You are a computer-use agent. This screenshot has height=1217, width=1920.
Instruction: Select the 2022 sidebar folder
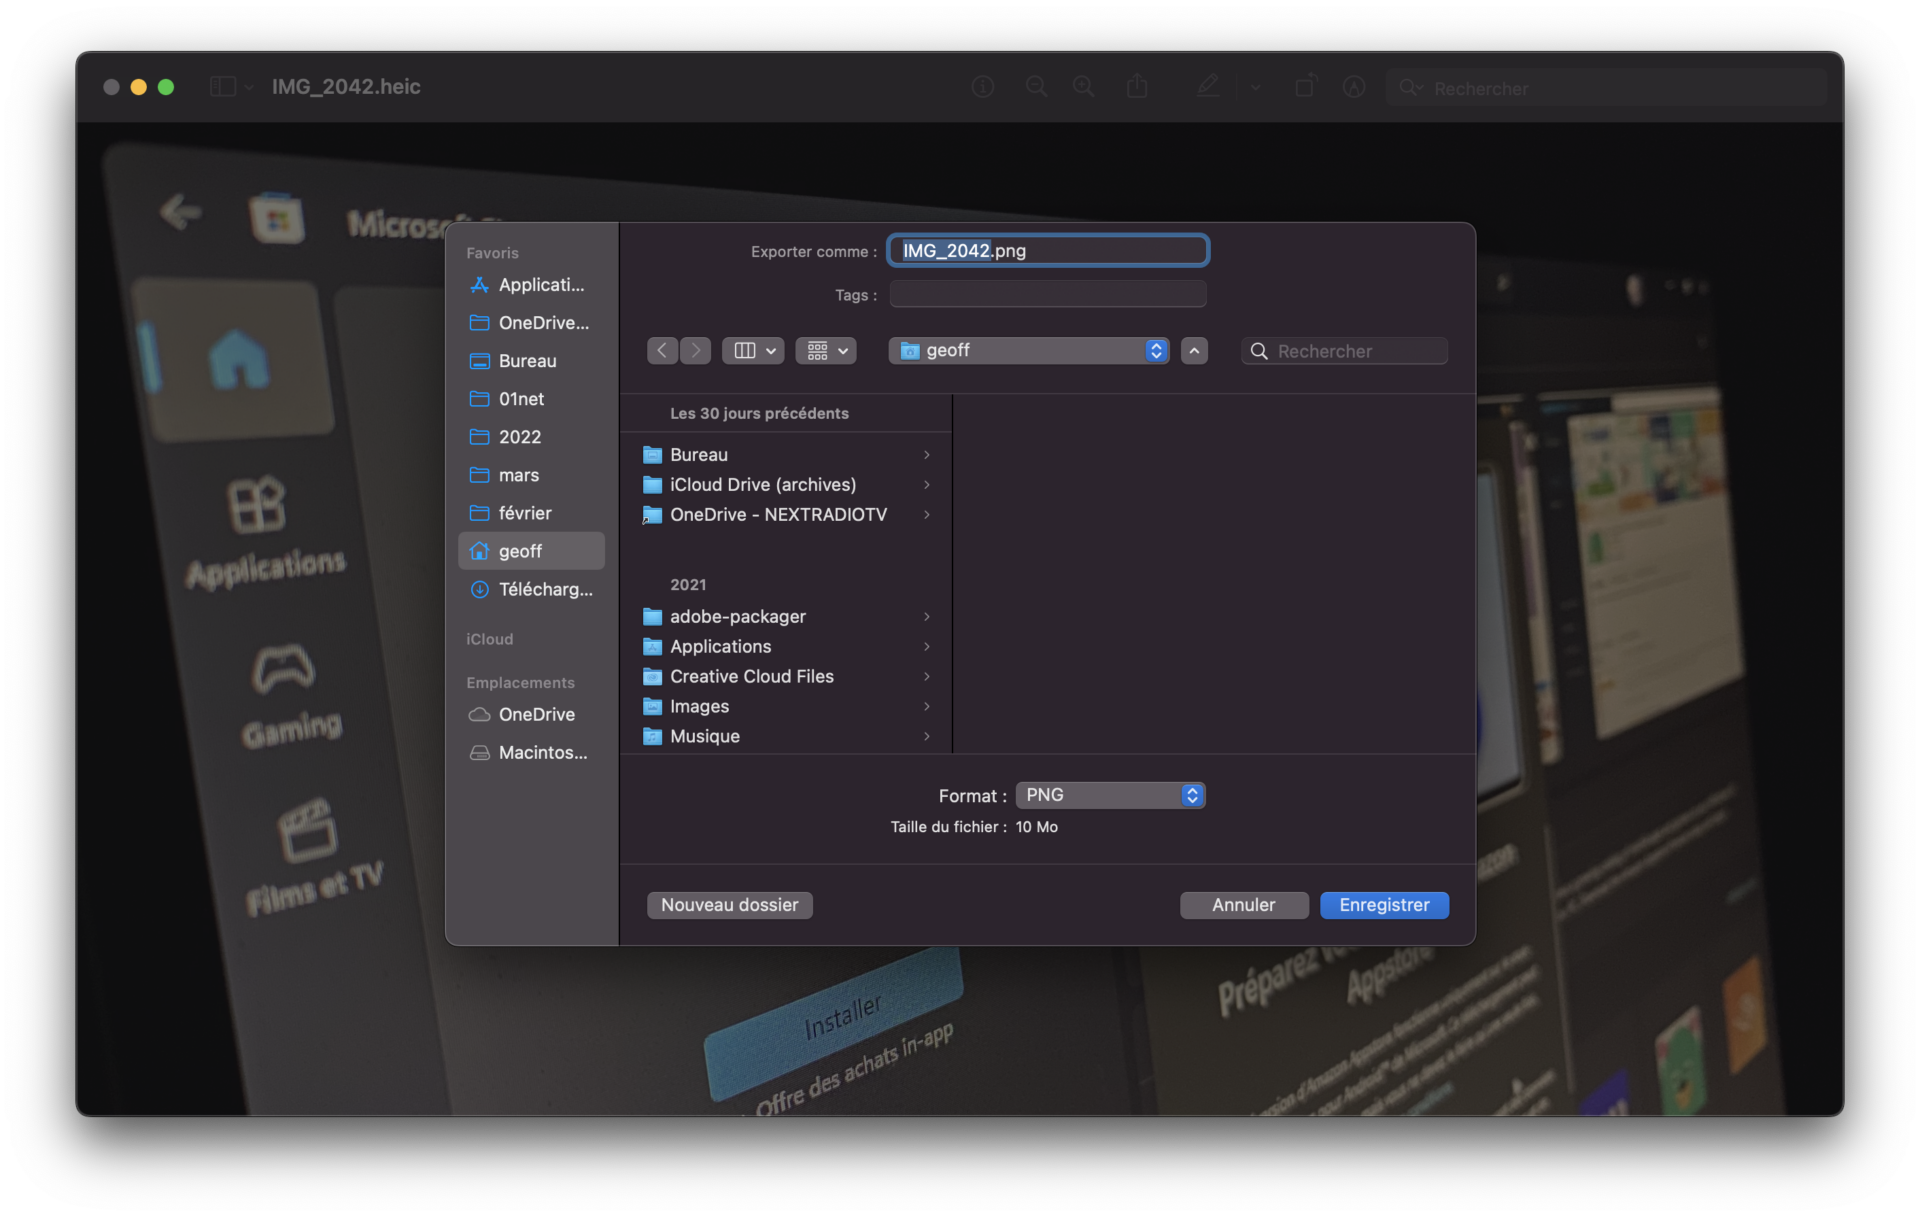tap(531, 437)
